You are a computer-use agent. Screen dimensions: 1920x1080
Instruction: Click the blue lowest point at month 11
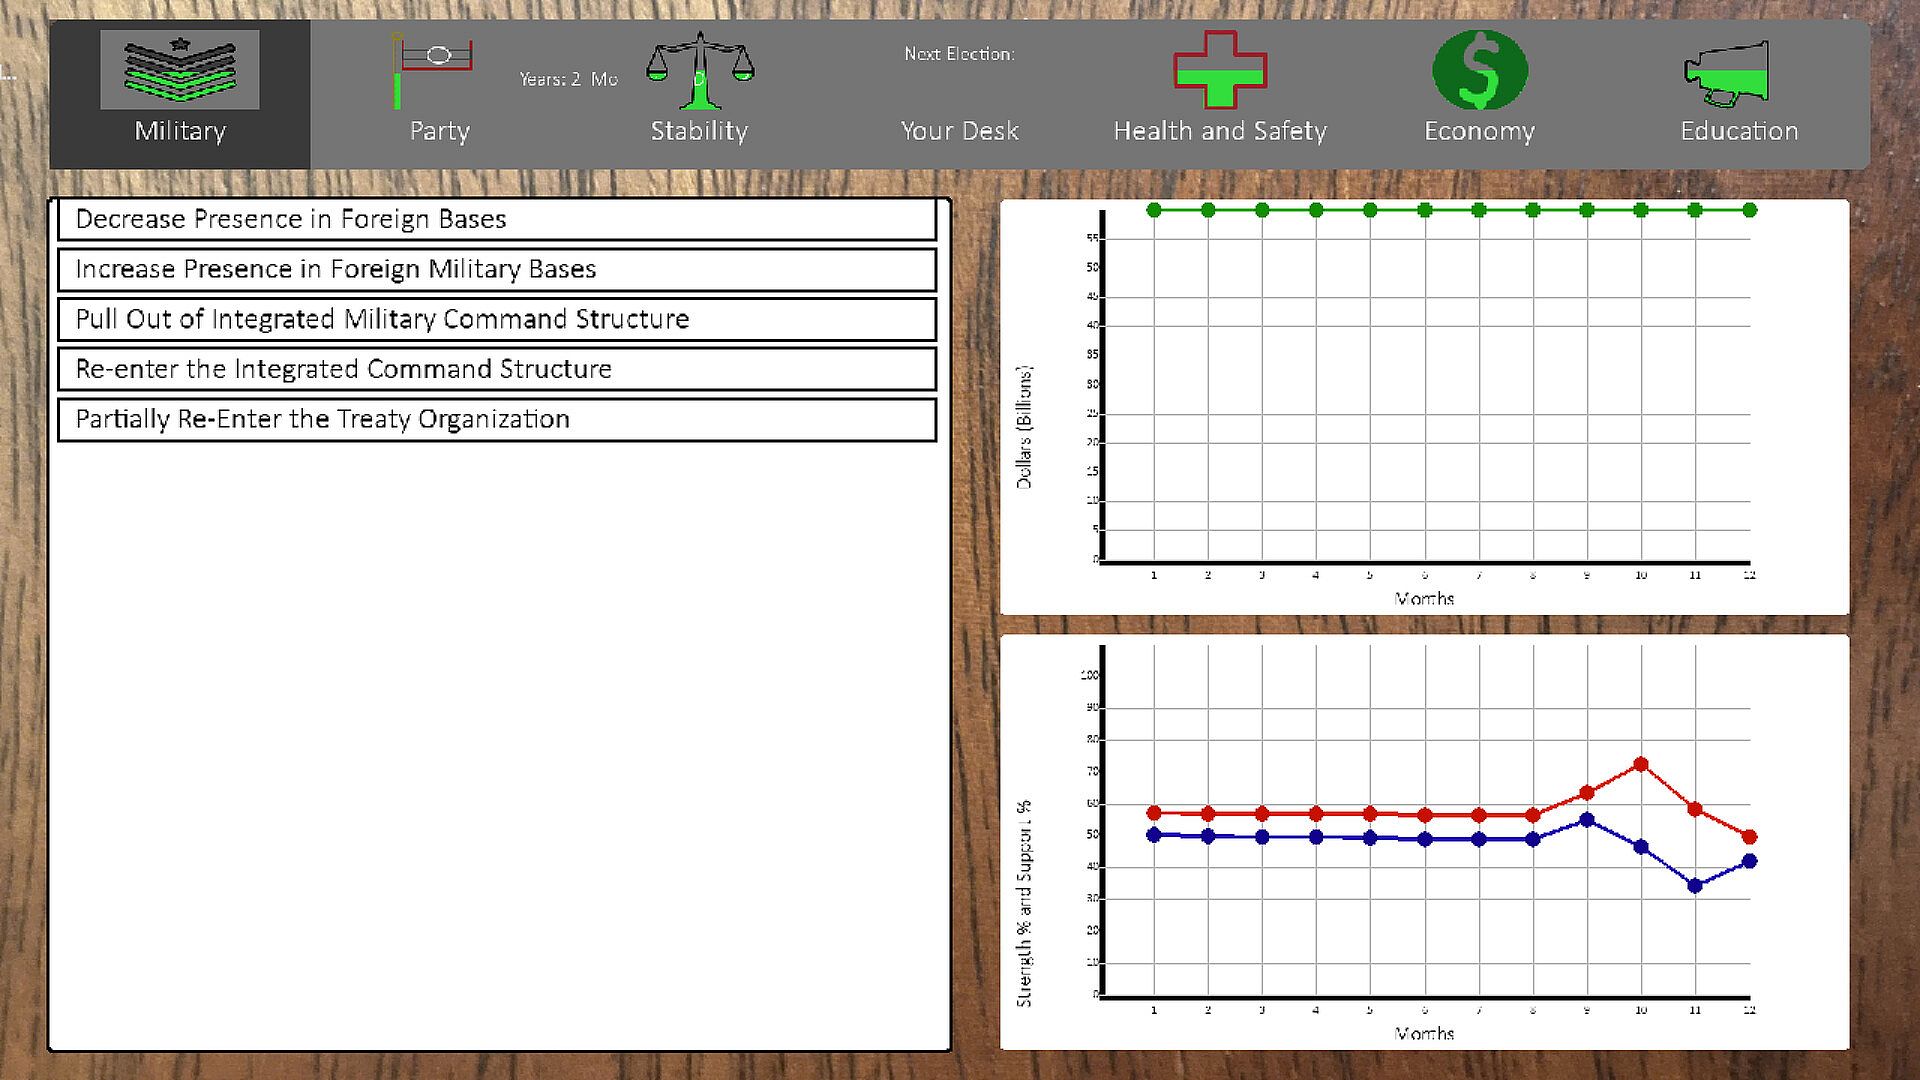(1695, 886)
